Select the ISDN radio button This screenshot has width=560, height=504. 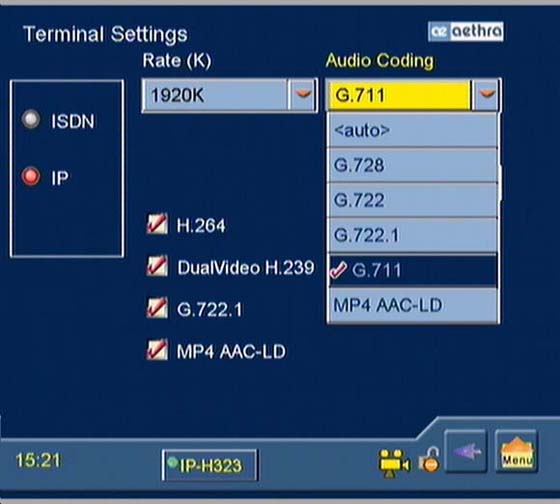(31, 120)
